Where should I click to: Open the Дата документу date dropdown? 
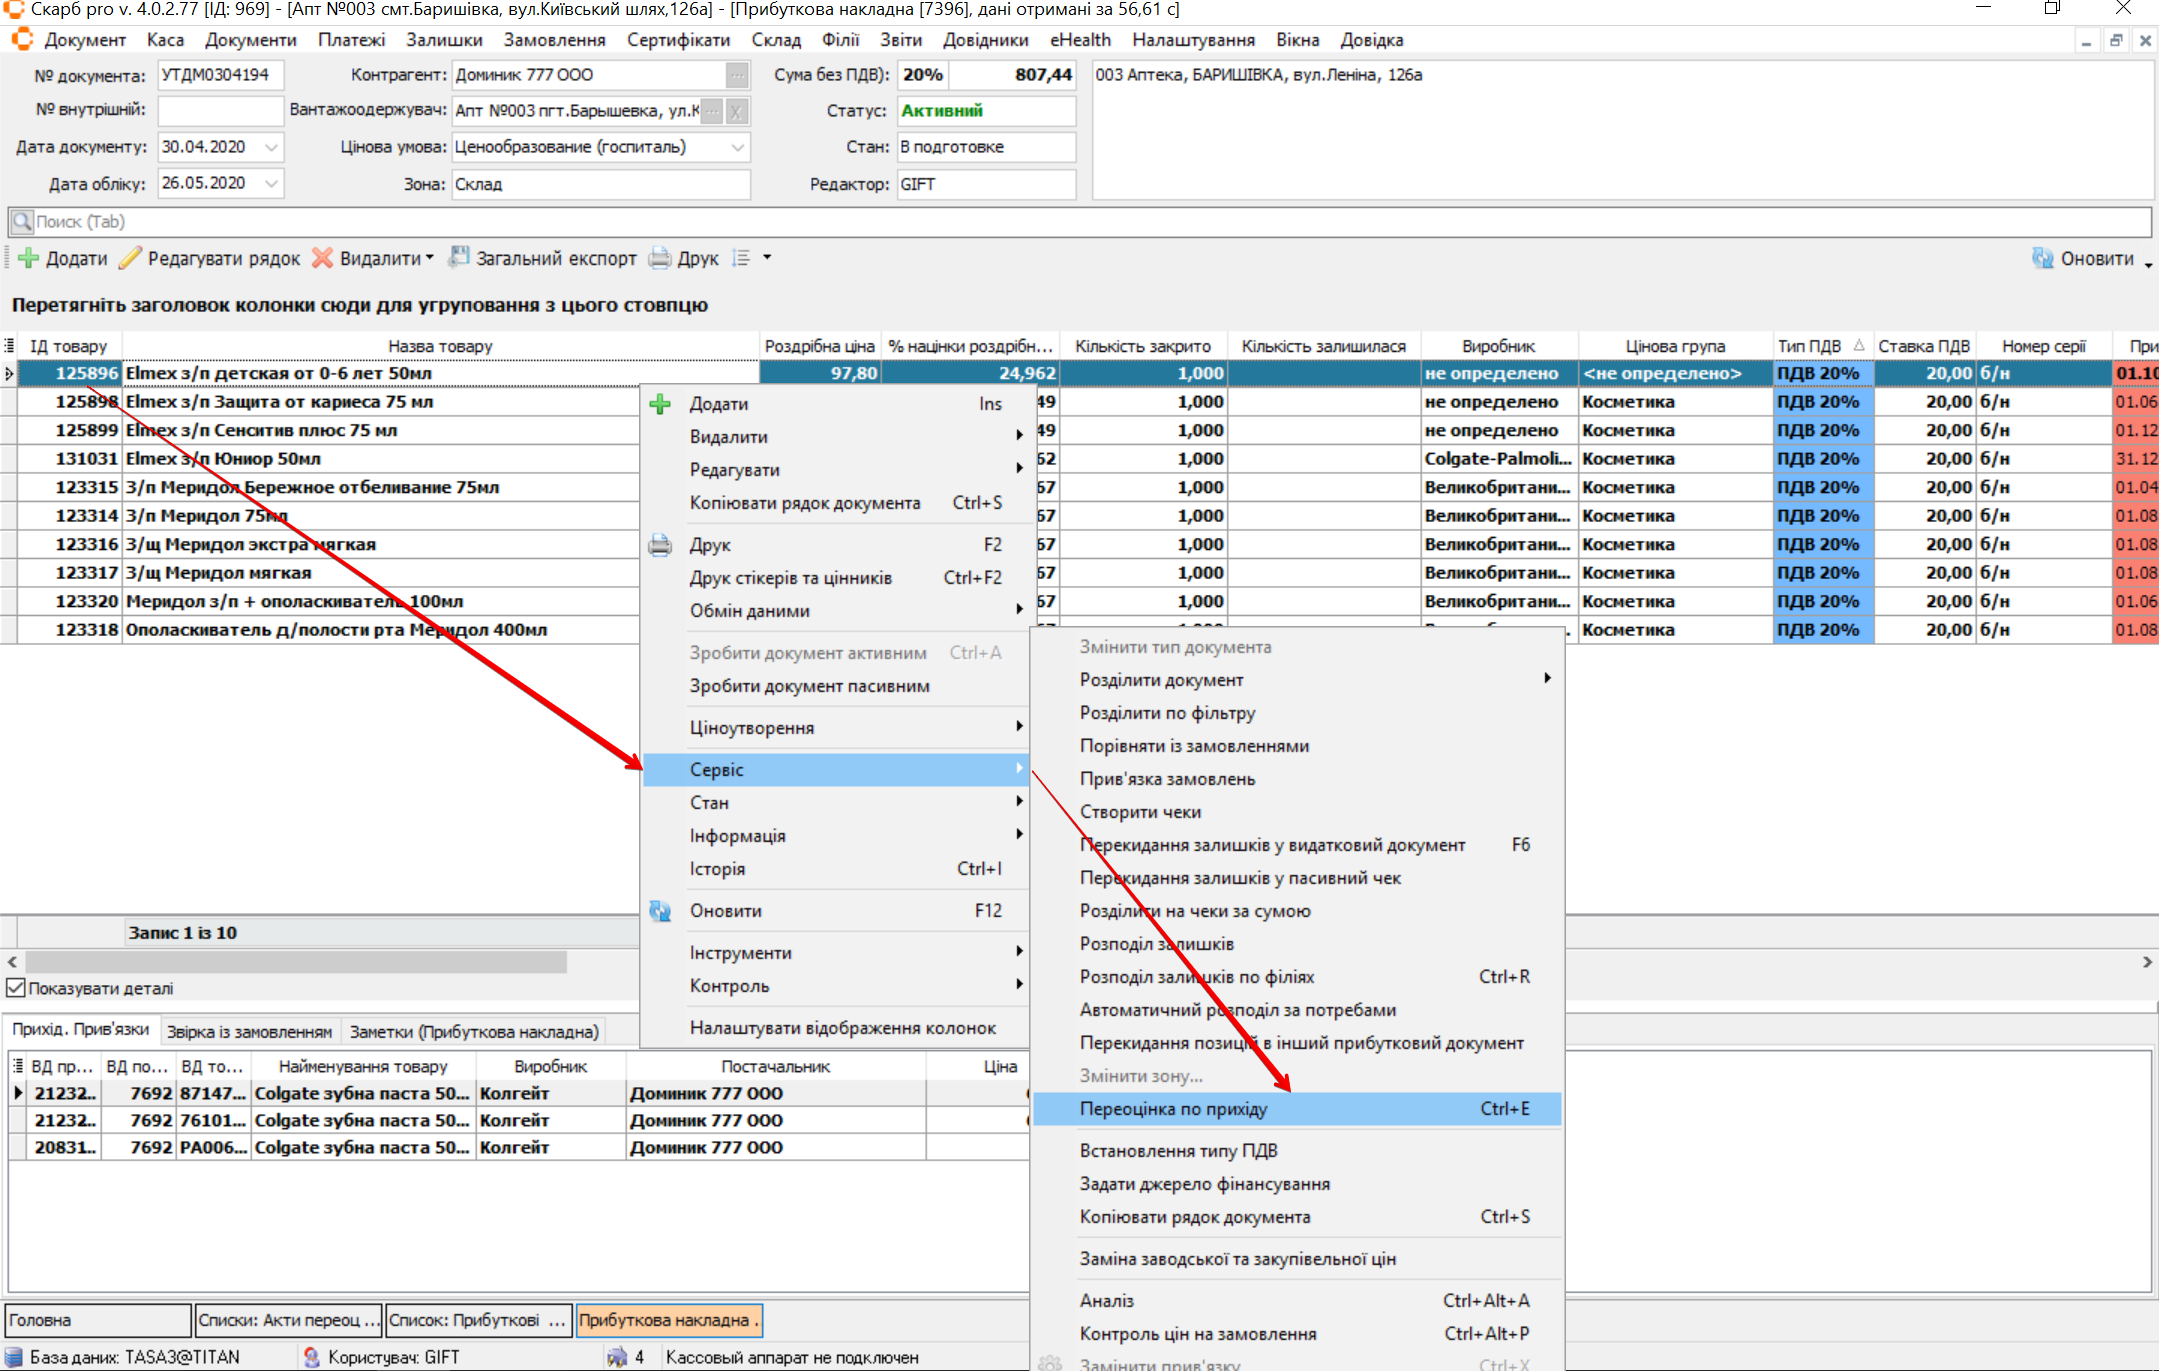(271, 147)
